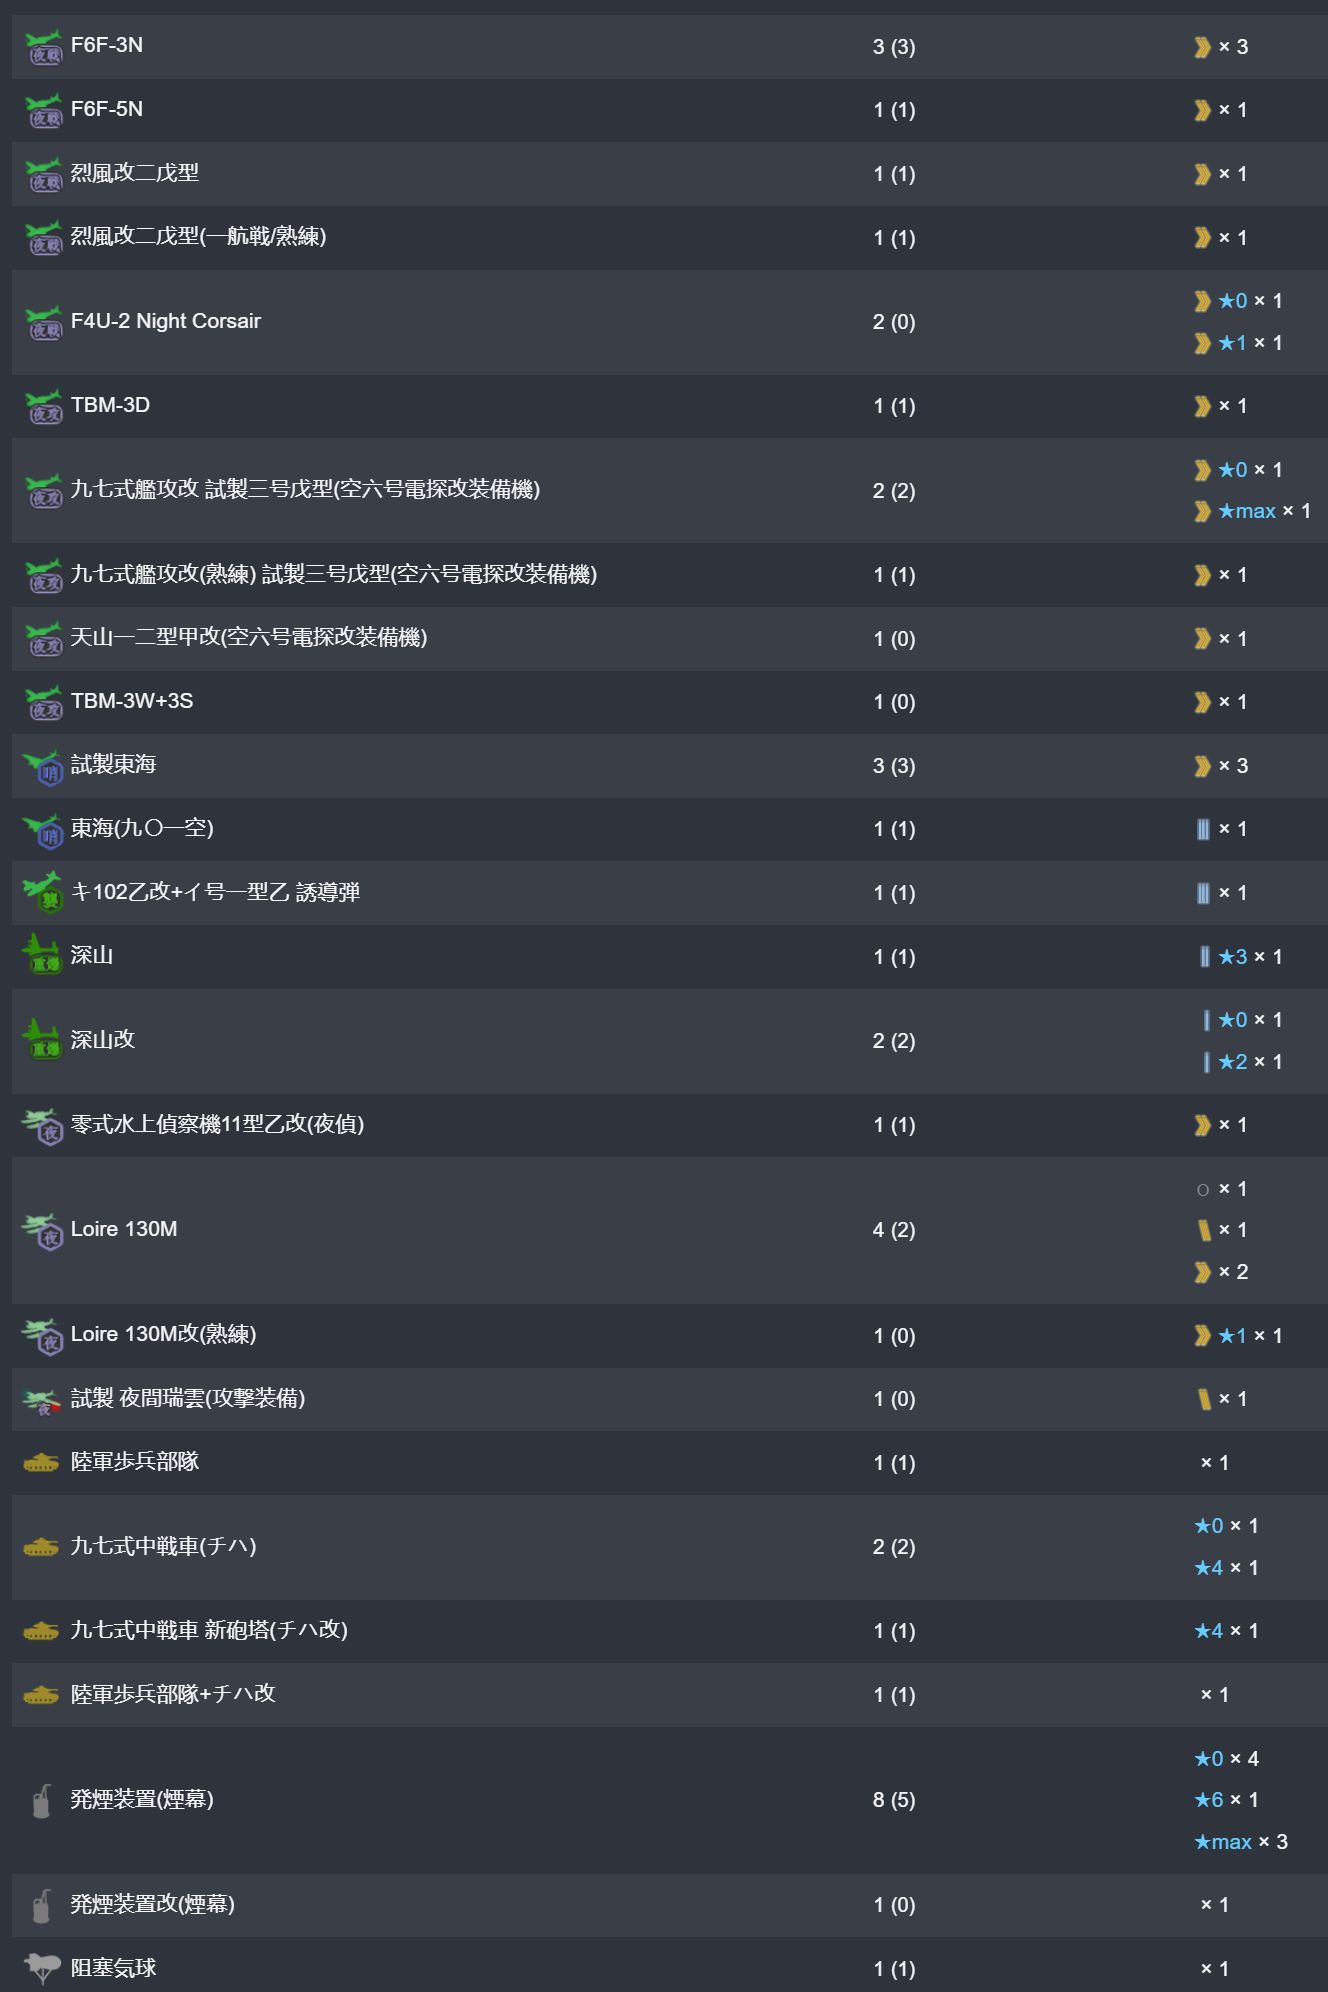Click the F6F-3N night fighter icon

(x=43, y=47)
